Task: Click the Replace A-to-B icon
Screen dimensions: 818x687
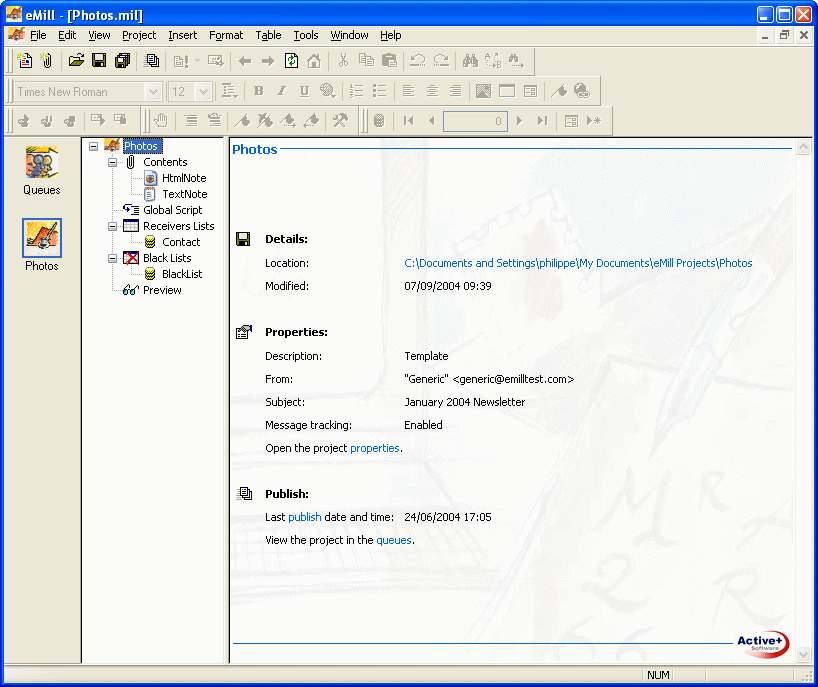Action: (x=493, y=61)
